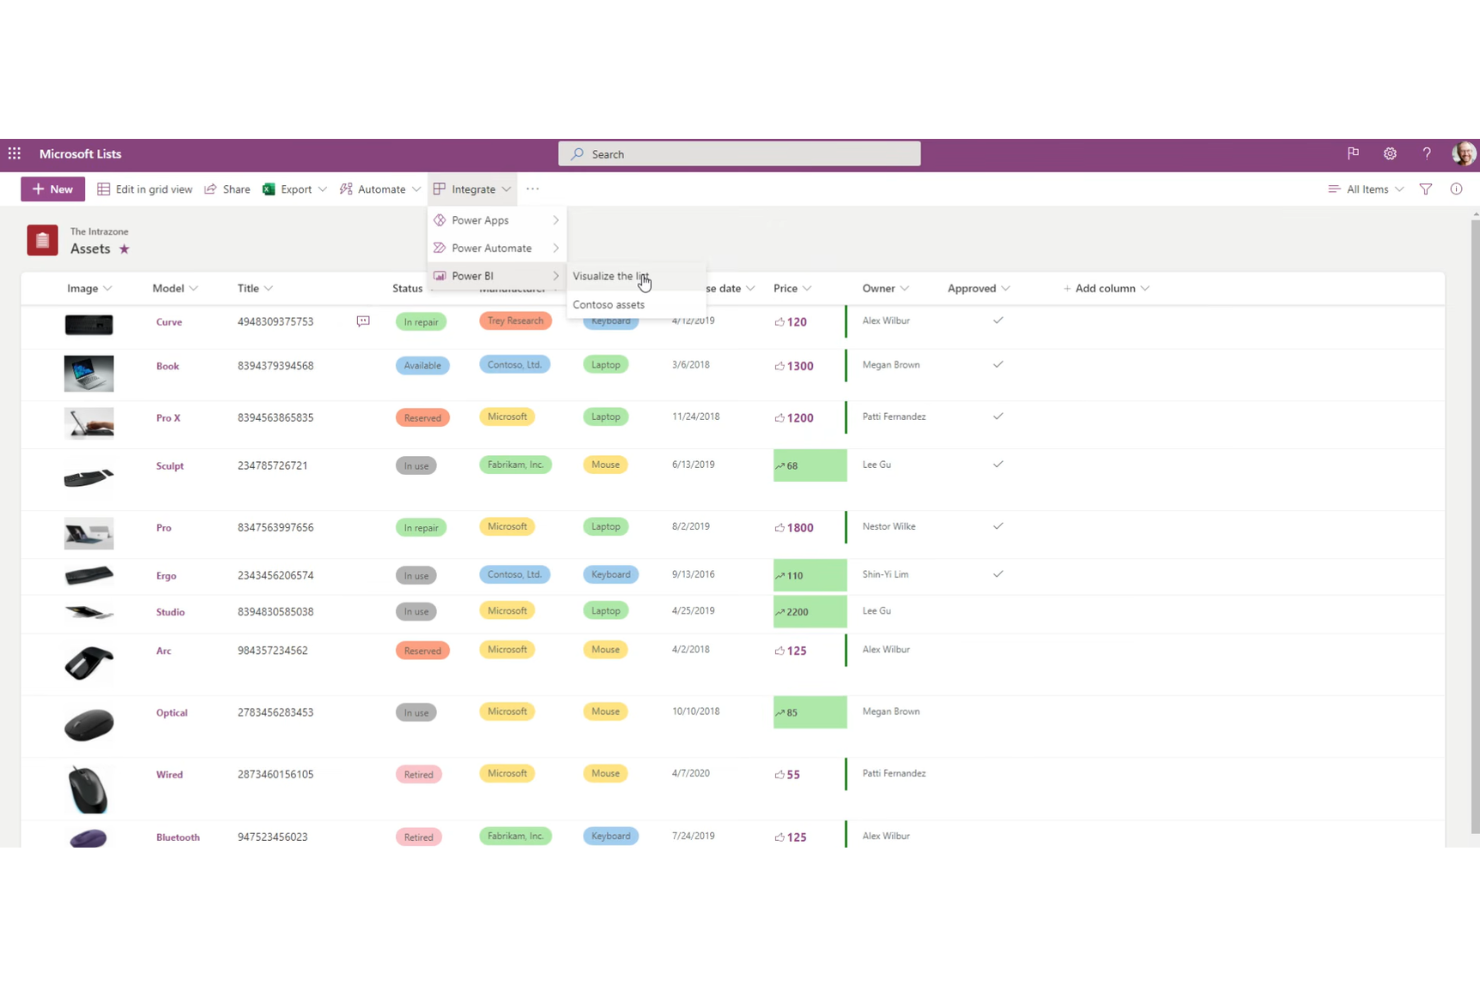The height and width of the screenshot is (987, 1480).
Task: Open the Price column header dropdown
Action: pyautogui.click(x=792, y=288)
